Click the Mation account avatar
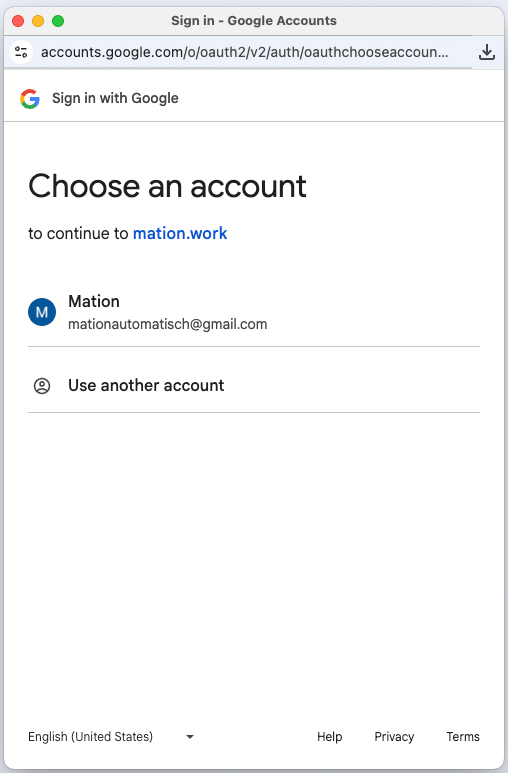The width and height of the screenshot is (508, 773). click(42, 312)
